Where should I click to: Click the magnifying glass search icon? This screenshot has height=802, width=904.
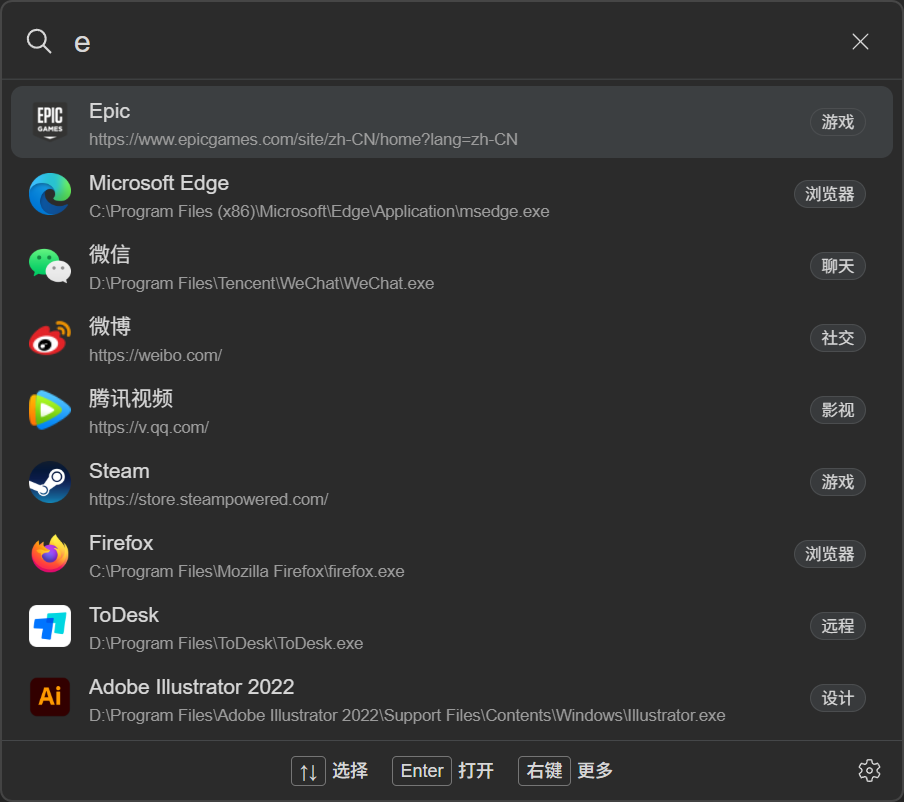tap(39, 42)
